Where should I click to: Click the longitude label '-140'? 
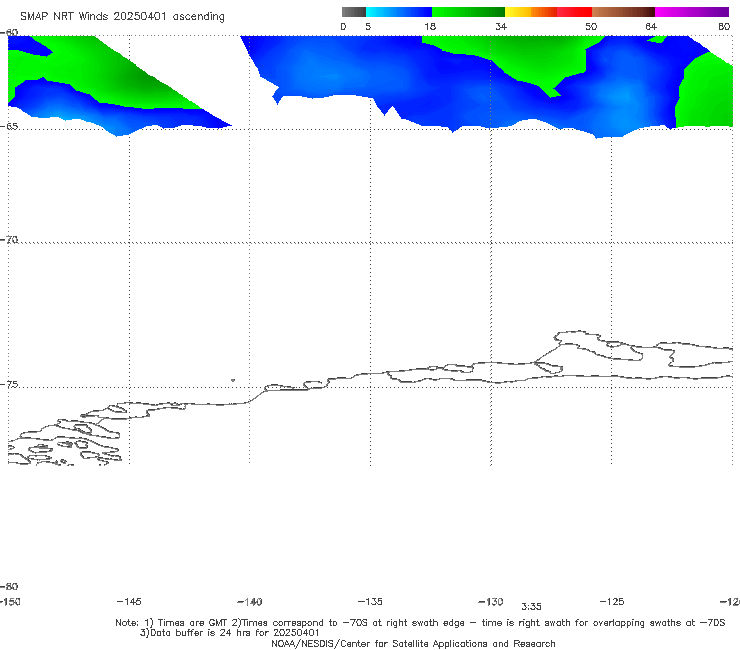coord(250,601)
